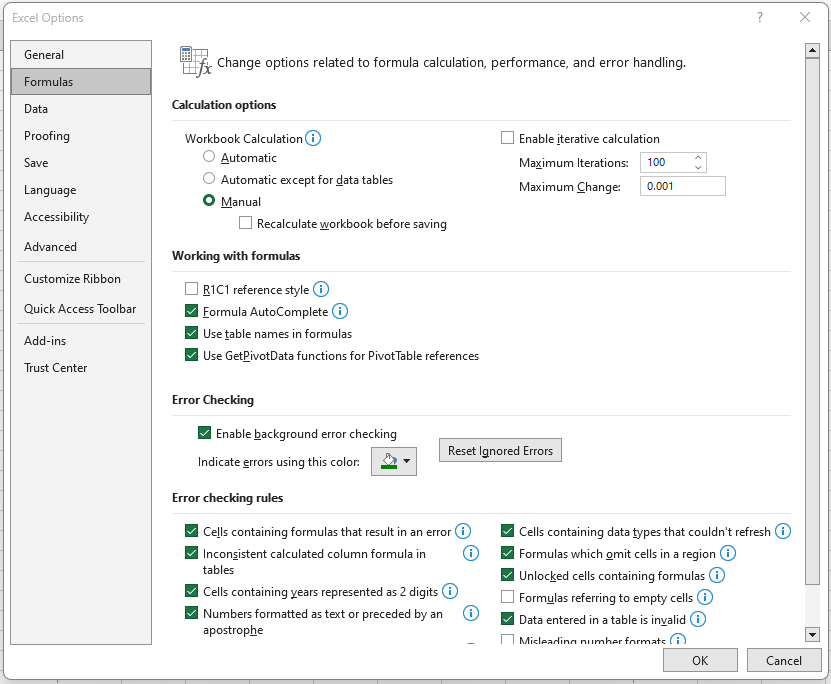The image size is (831, 684).
Task: Click info icon next to R1C1 reference style
Action: tap(321, 290)
